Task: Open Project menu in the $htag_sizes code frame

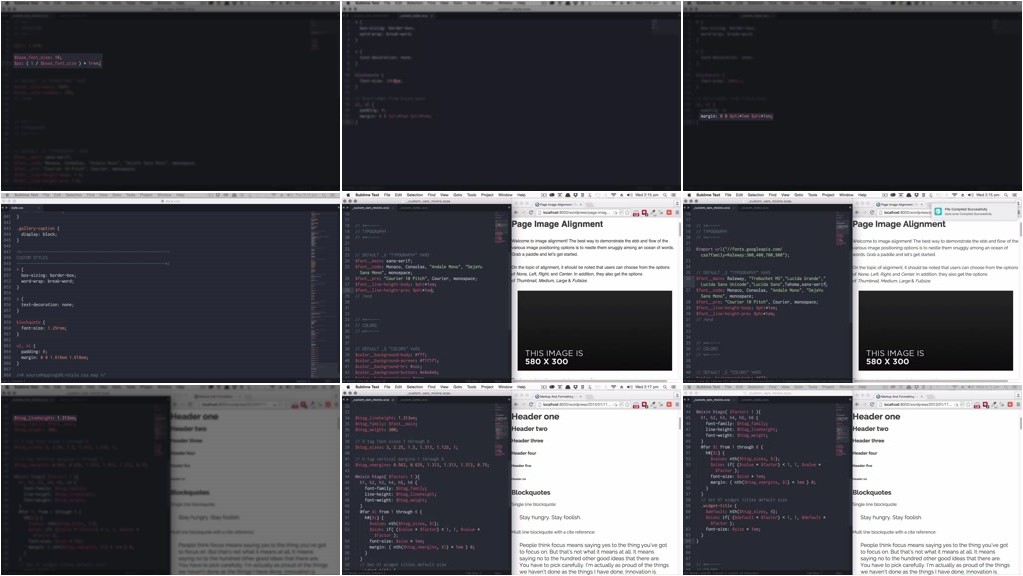Action: tap(487, 387)
